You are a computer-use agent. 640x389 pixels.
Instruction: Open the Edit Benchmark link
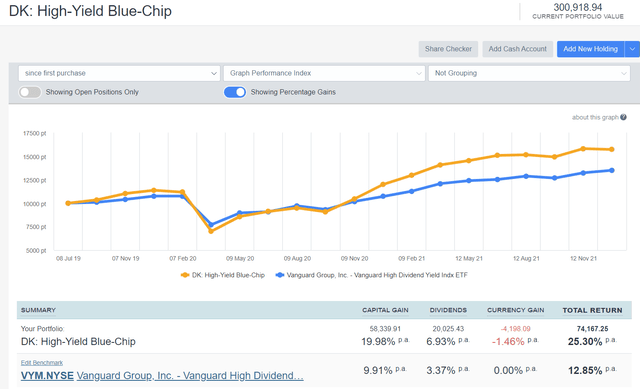click(x=42, y=362)
